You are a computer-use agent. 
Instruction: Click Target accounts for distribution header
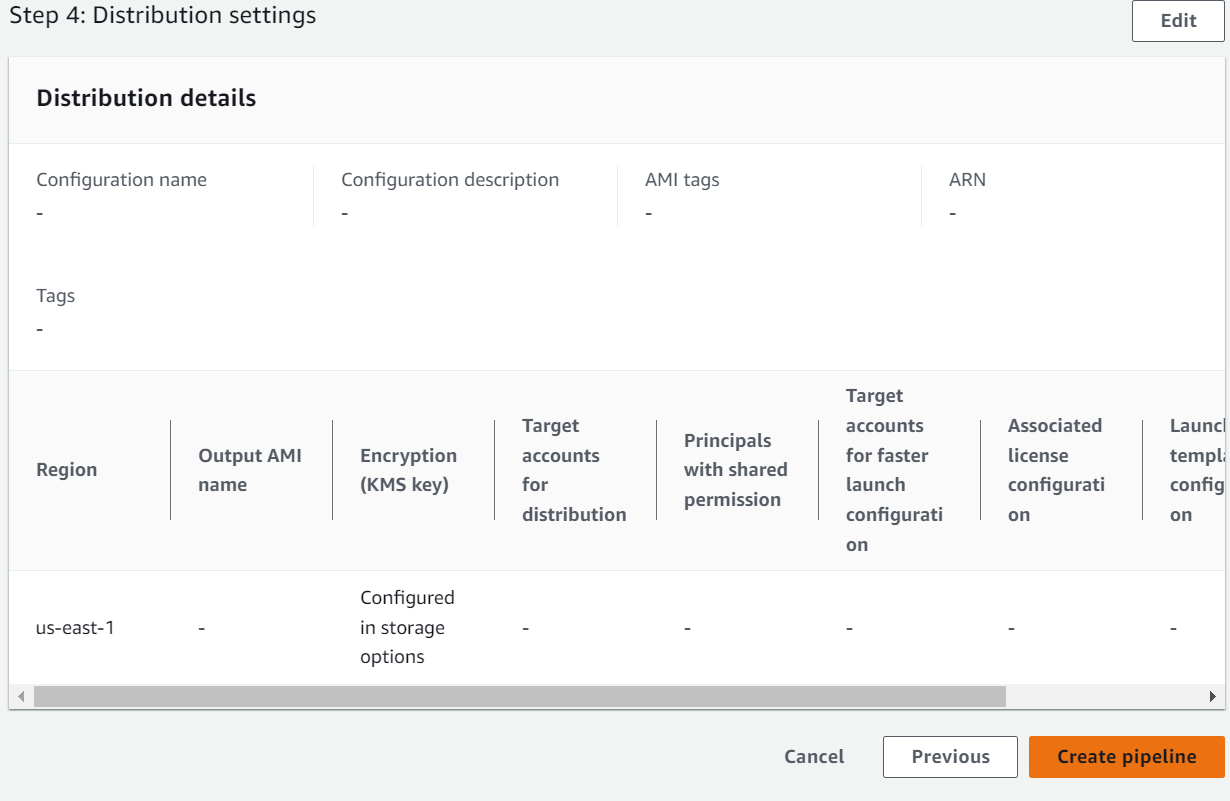pos(573,470)
